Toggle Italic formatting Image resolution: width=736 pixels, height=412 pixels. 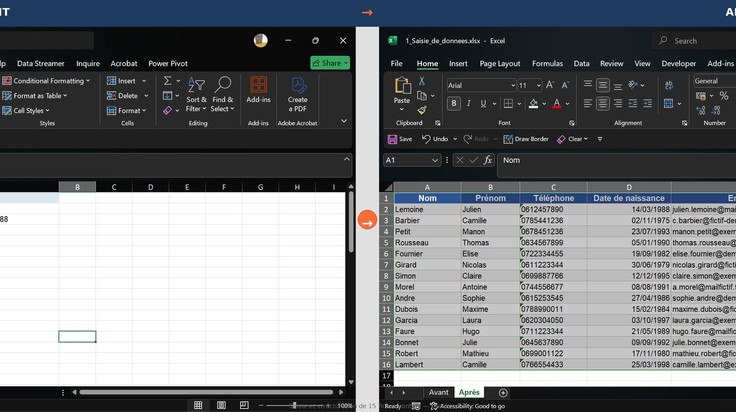pyautogui.click(x=468, y=103)
